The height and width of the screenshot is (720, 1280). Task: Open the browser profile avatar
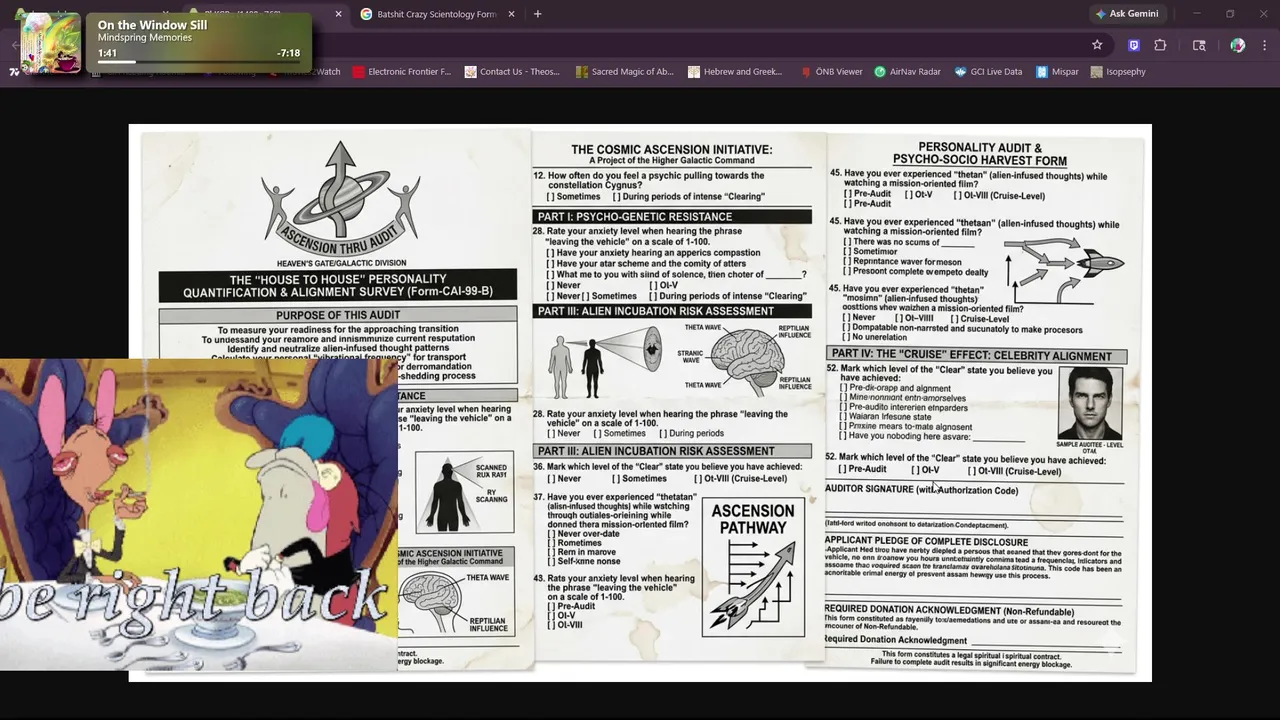click(1237, 45)
